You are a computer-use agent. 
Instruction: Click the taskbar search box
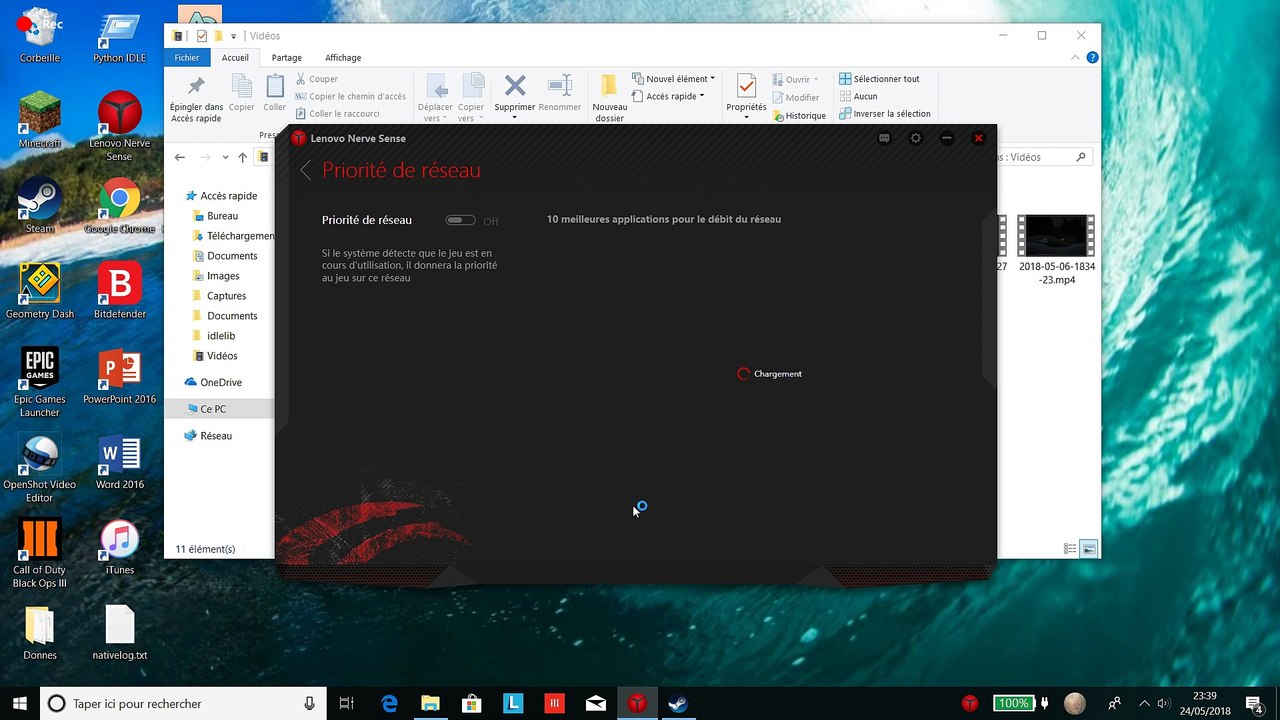182,704
